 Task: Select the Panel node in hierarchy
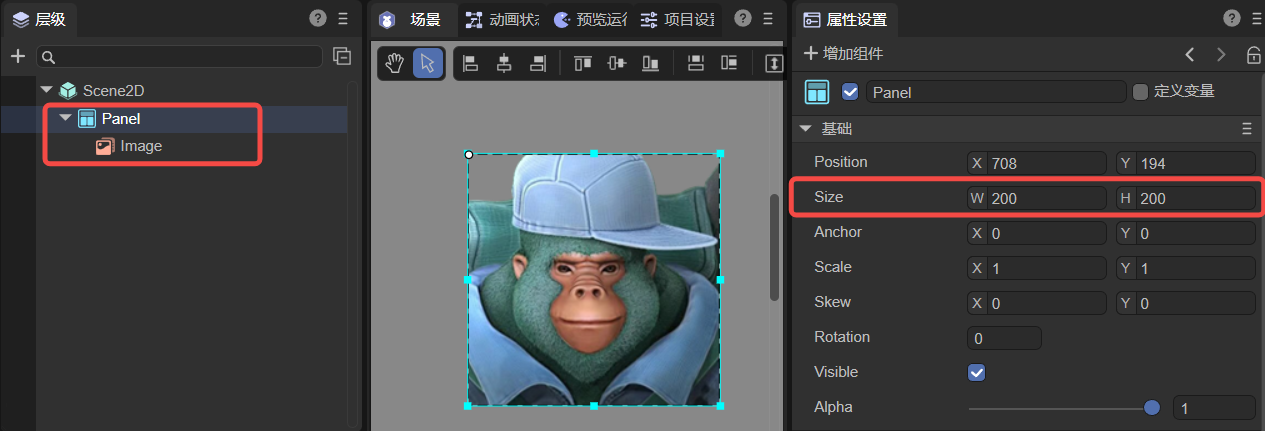click(x=121, y=118)
